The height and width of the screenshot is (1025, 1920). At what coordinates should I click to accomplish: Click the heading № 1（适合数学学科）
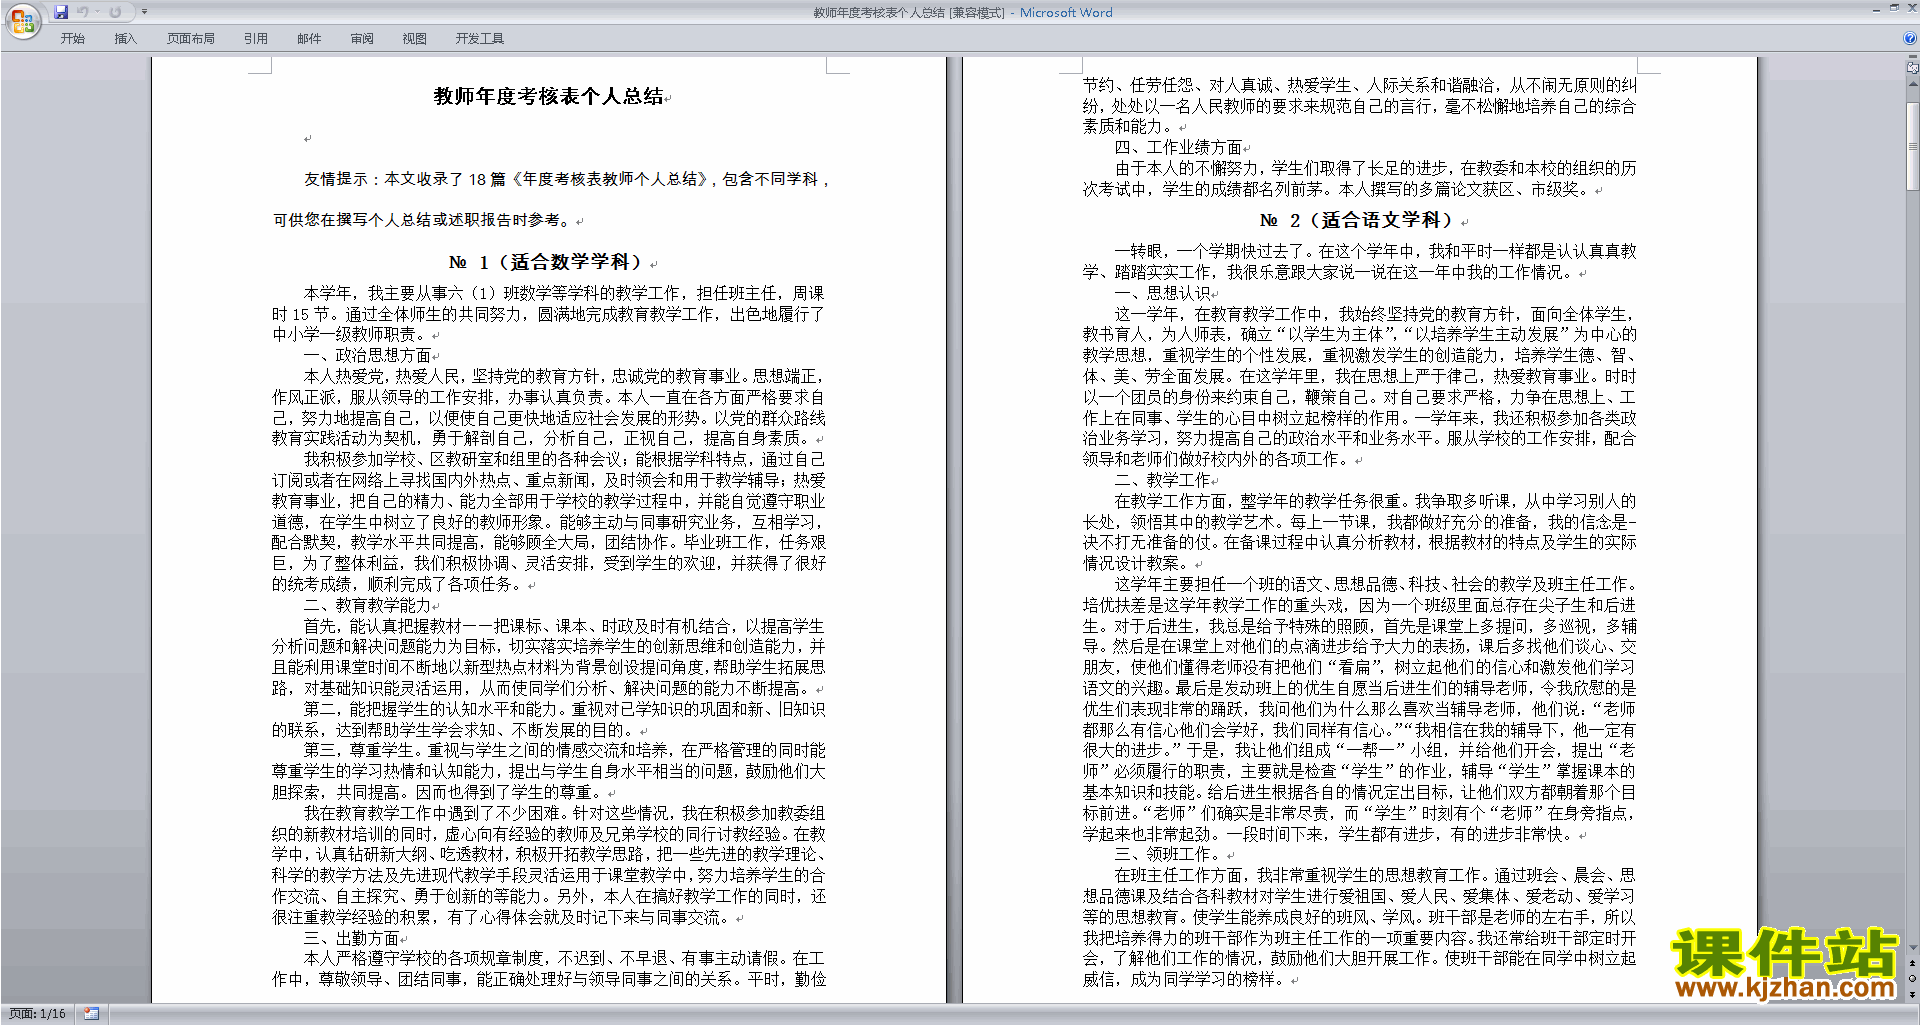click(545, 262)
